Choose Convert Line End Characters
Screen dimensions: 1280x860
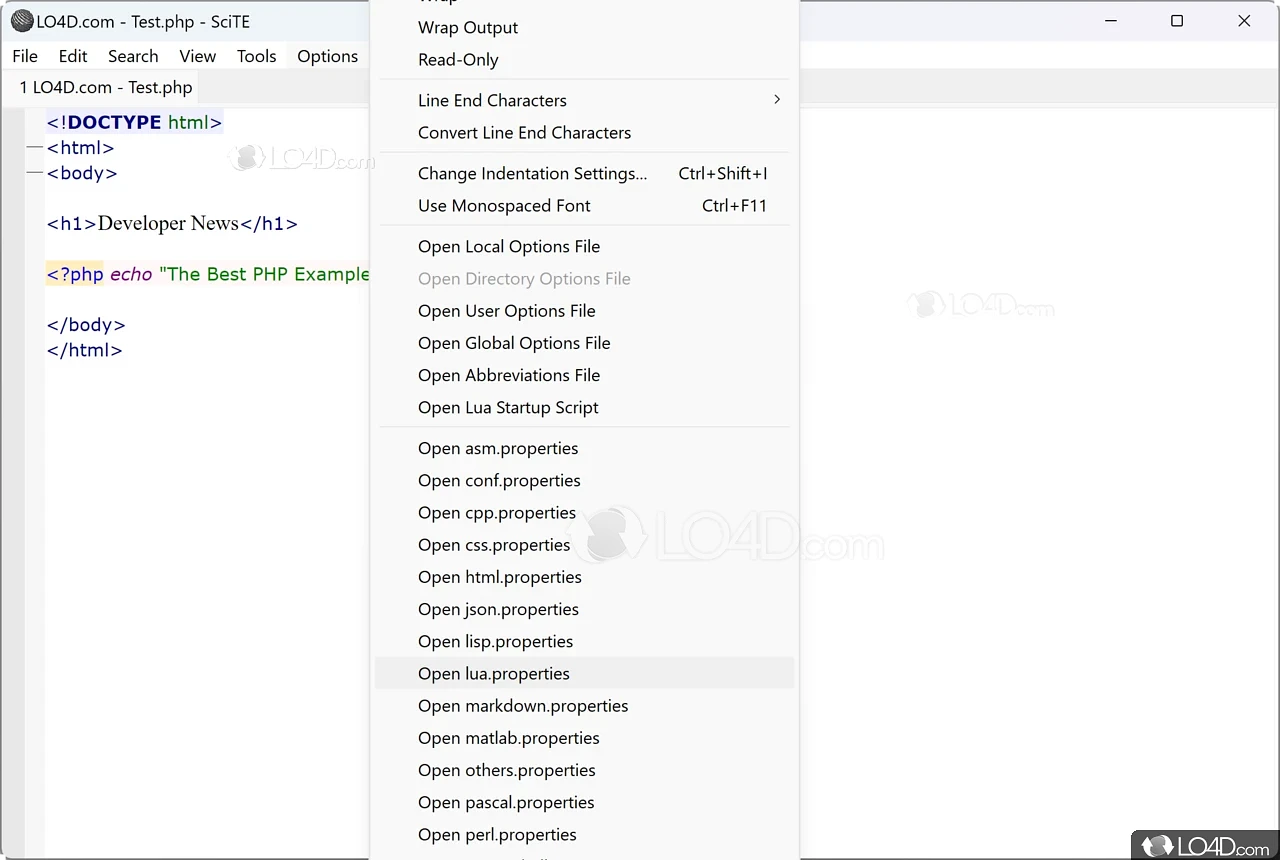click(x=524, y=133)
